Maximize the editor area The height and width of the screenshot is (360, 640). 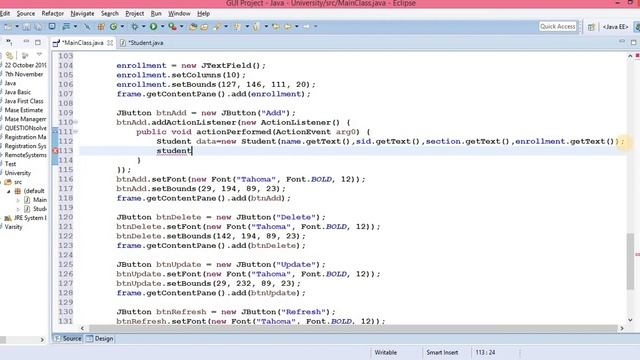coord(633,42)
